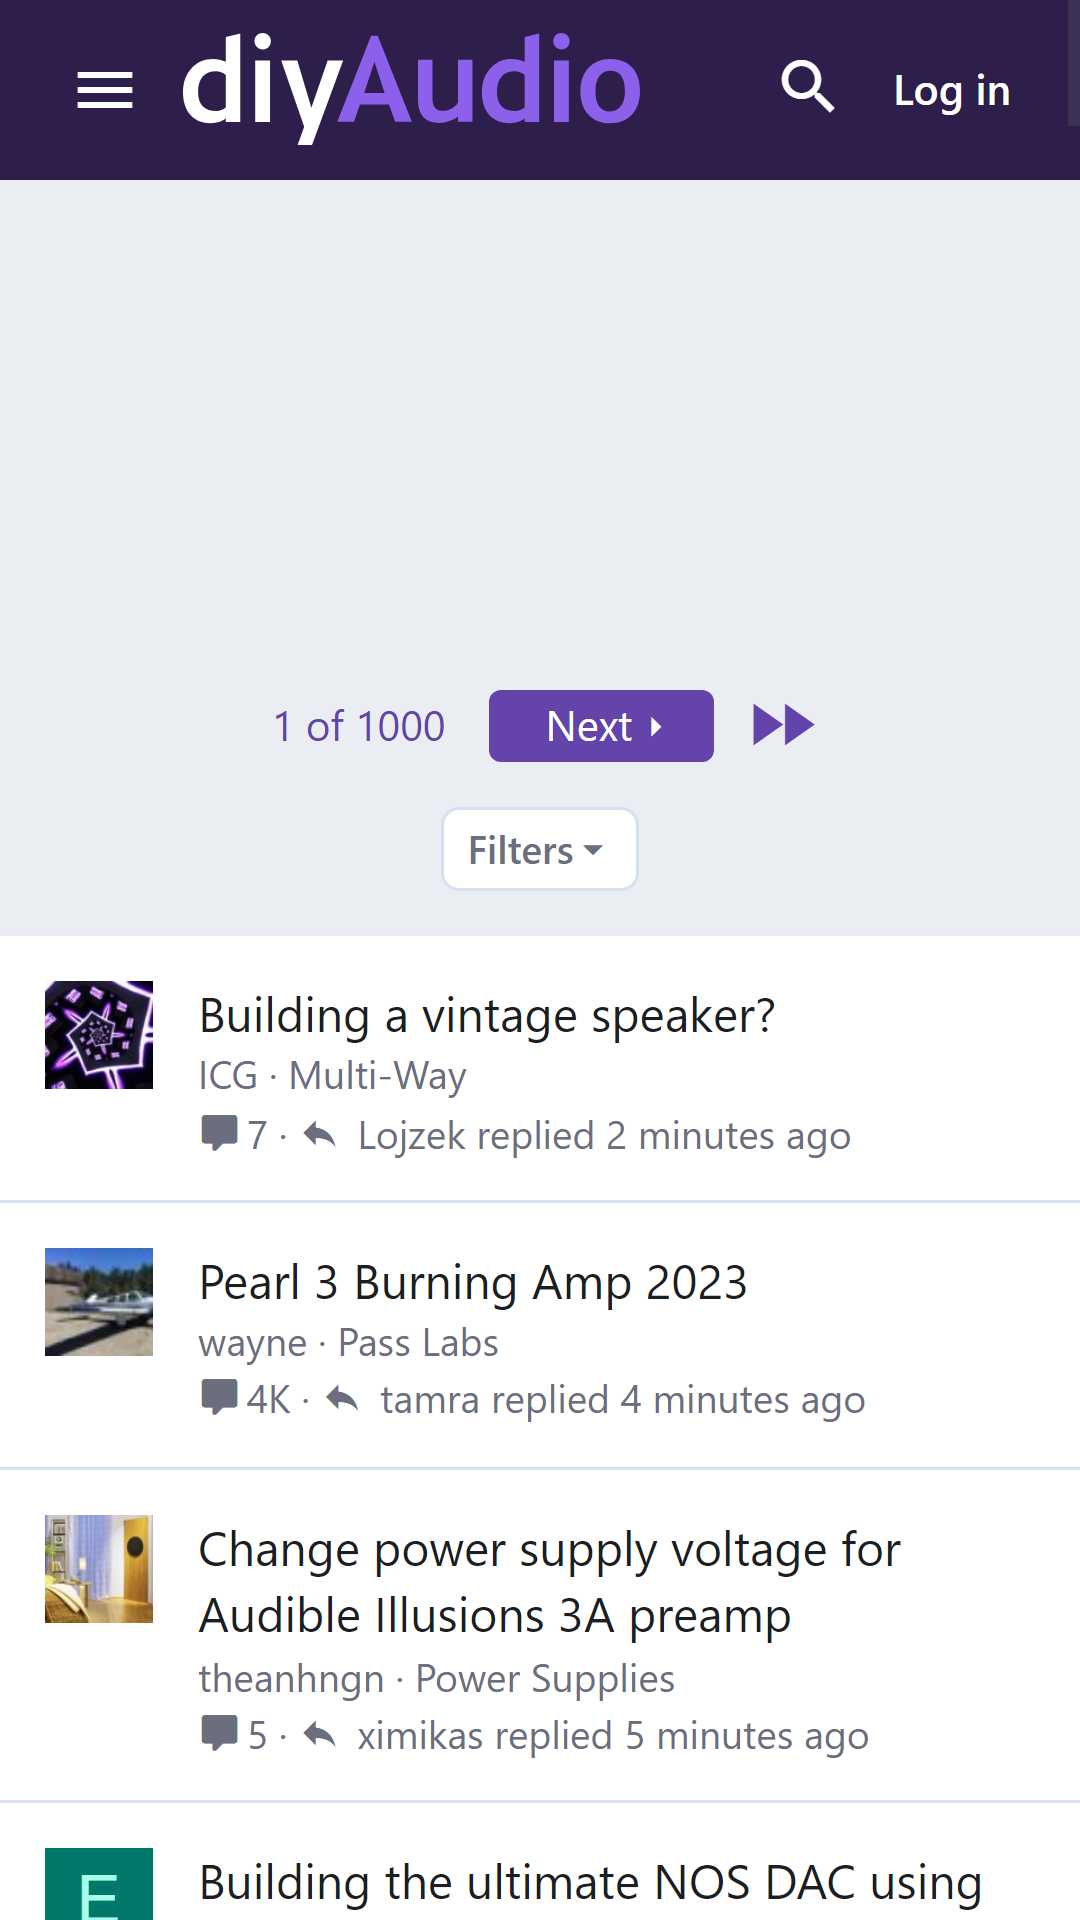Open the Multi-Way forum category
Image resolution: width=1080 pixels, height=1920 pixels.
click(377, 1076)
